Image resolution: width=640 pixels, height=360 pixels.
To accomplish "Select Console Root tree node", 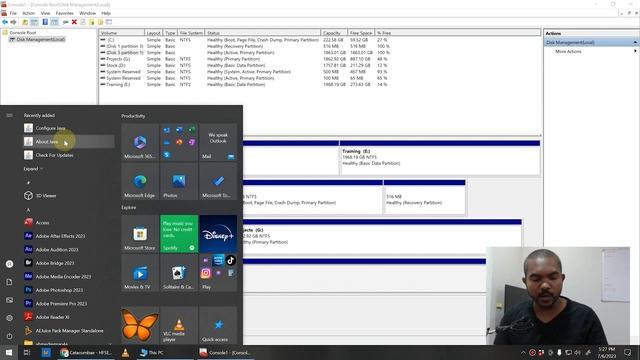I will [23, 32].
